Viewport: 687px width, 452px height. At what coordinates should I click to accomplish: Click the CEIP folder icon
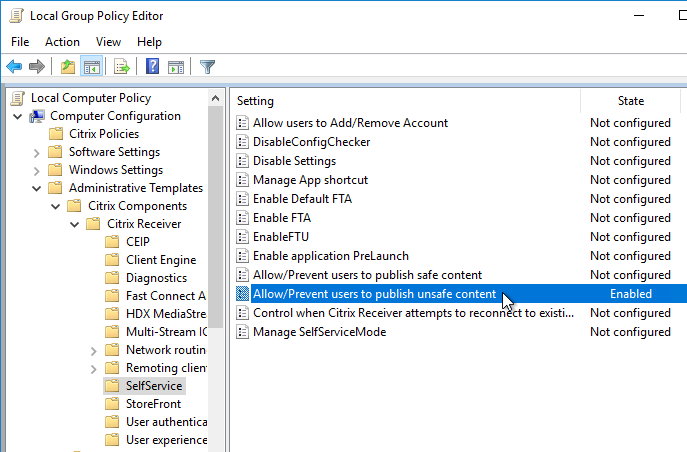(112, 242)
